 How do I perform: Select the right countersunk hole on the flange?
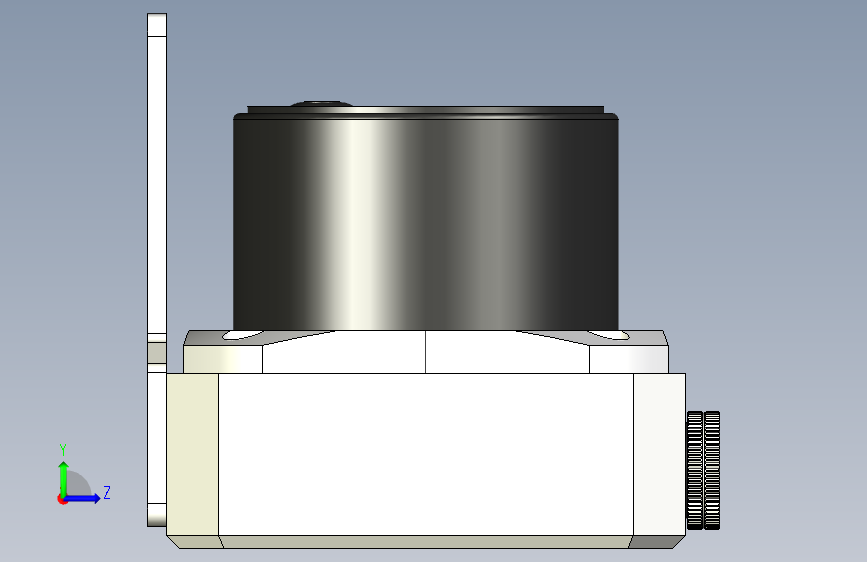(x=609, y=335)
